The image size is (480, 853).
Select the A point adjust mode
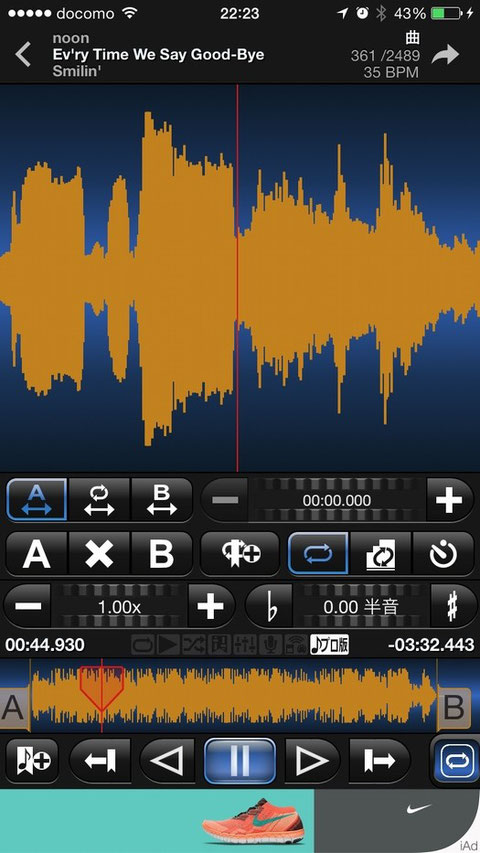36,499
